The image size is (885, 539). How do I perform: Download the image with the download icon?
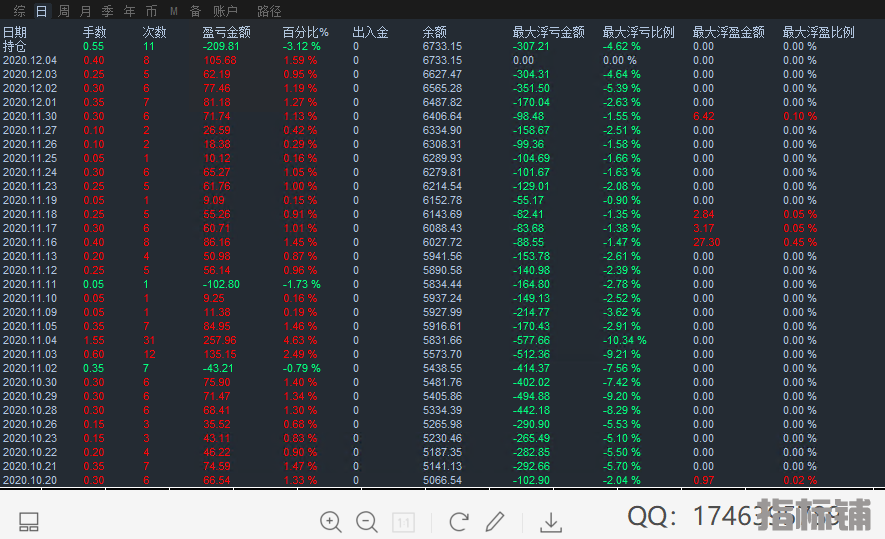tap(551, 522)
